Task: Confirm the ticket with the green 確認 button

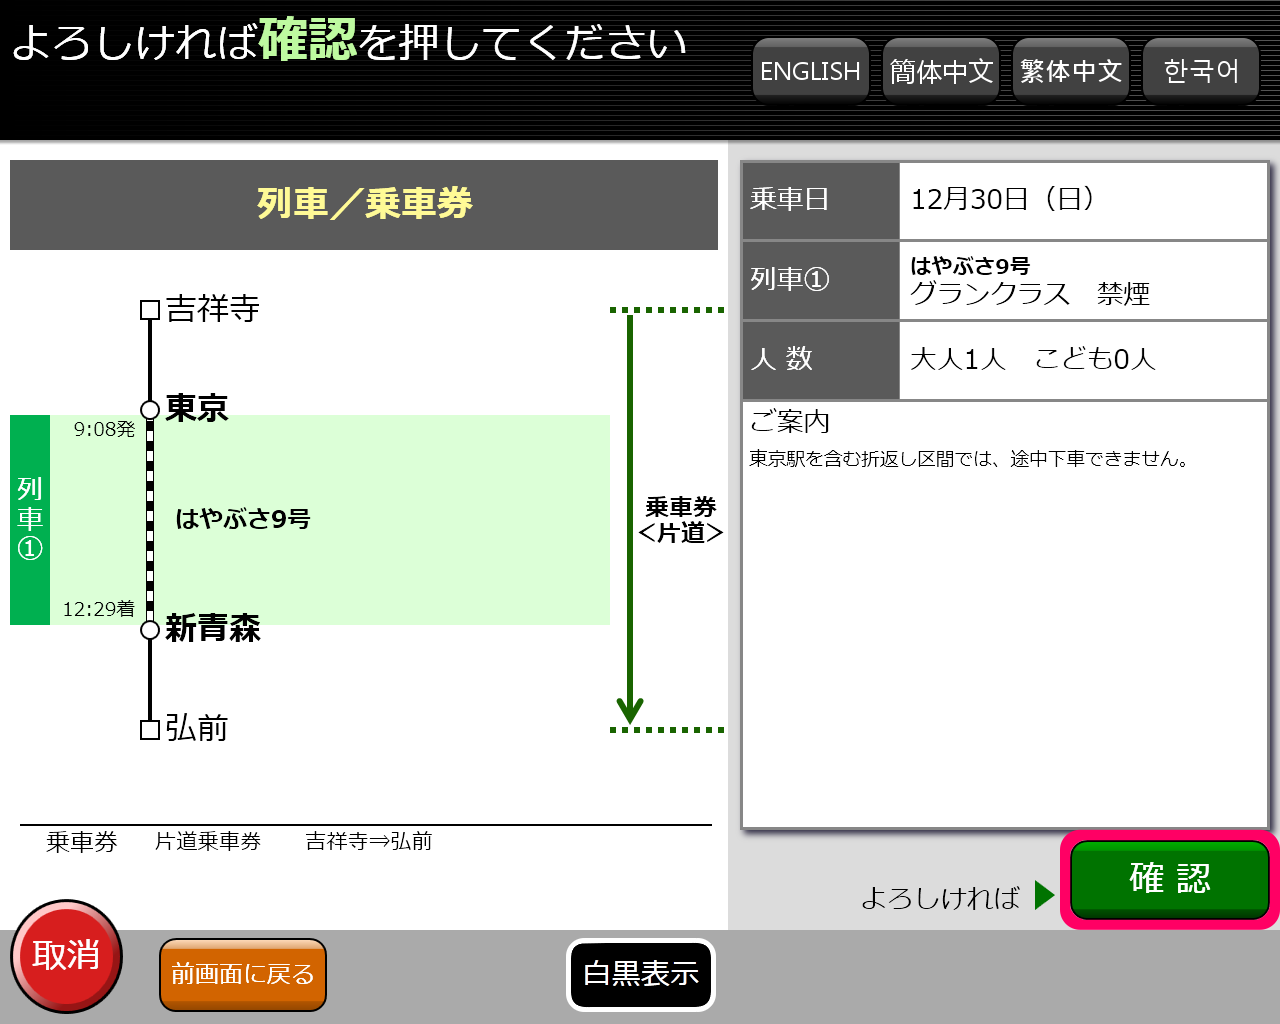Action: (1169, 879)
